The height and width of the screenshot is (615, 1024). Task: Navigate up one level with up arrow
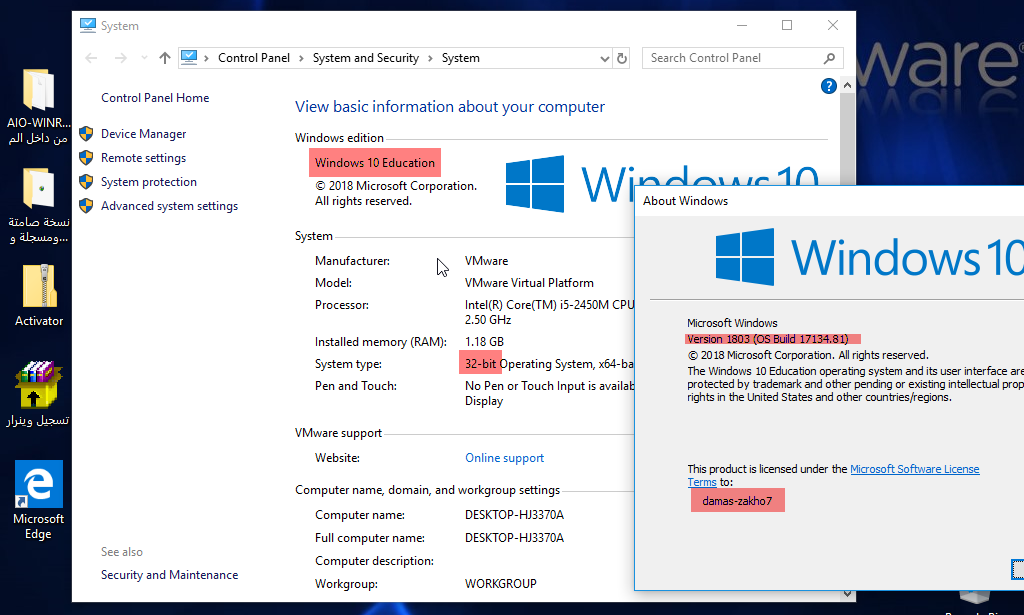(x=165, y=58)
